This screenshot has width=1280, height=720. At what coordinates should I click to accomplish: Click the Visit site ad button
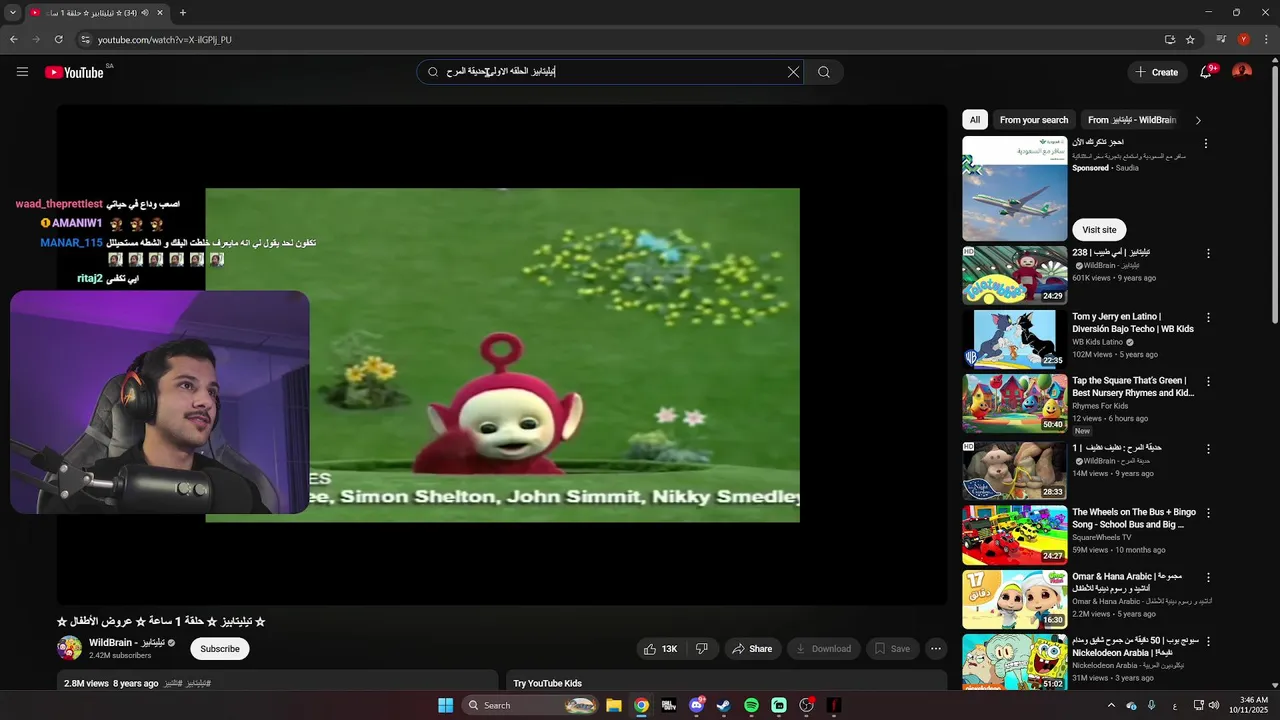(x=1099, y=230)
